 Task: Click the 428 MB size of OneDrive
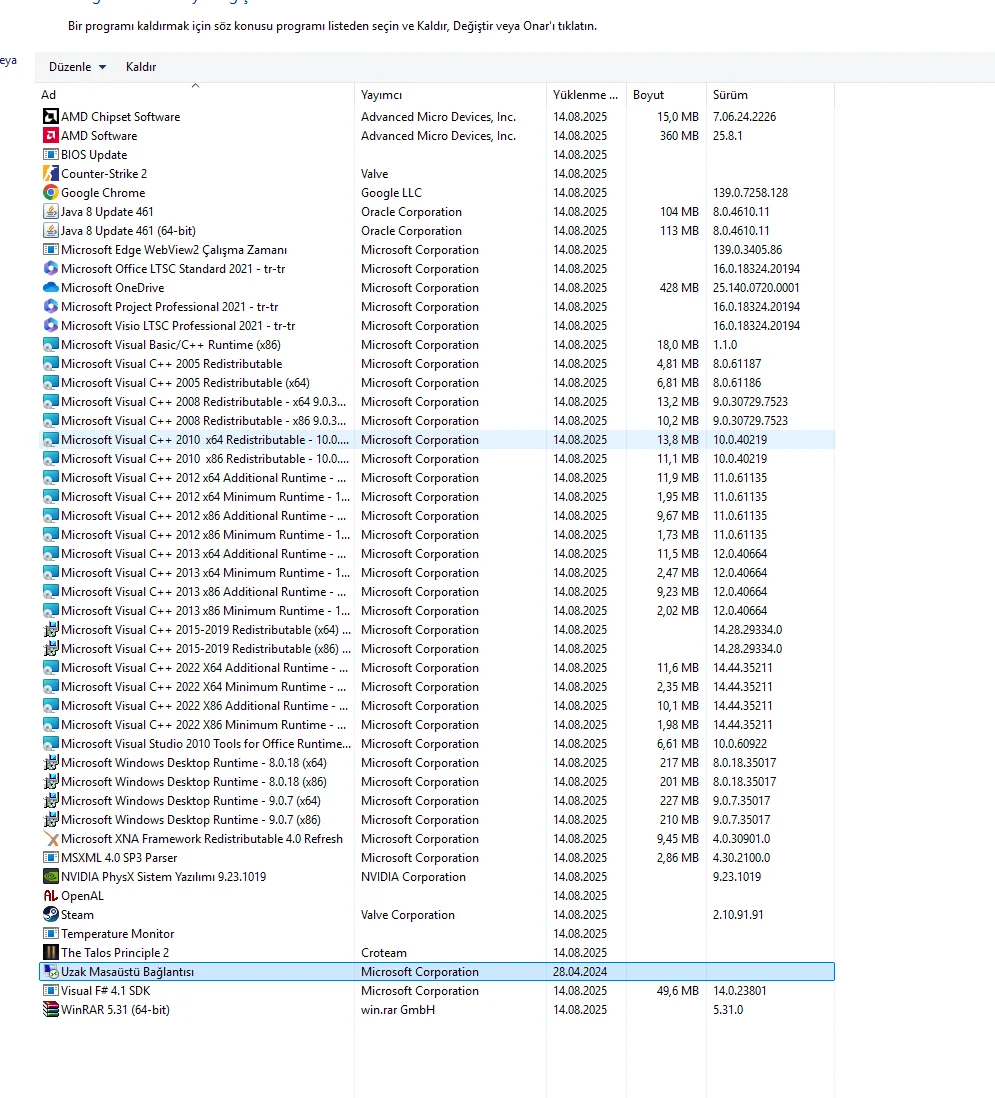point(679,287)
